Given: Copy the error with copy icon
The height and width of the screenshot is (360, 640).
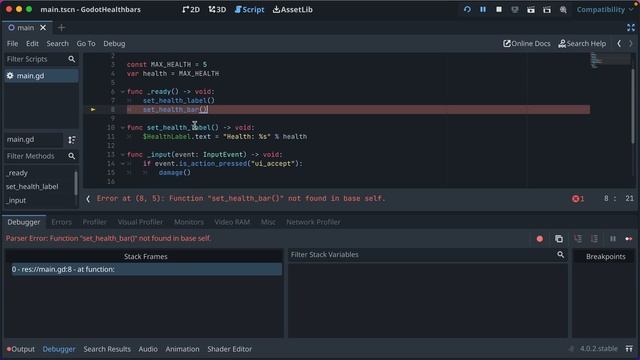Looking at the screenshot, I should 558,239.
